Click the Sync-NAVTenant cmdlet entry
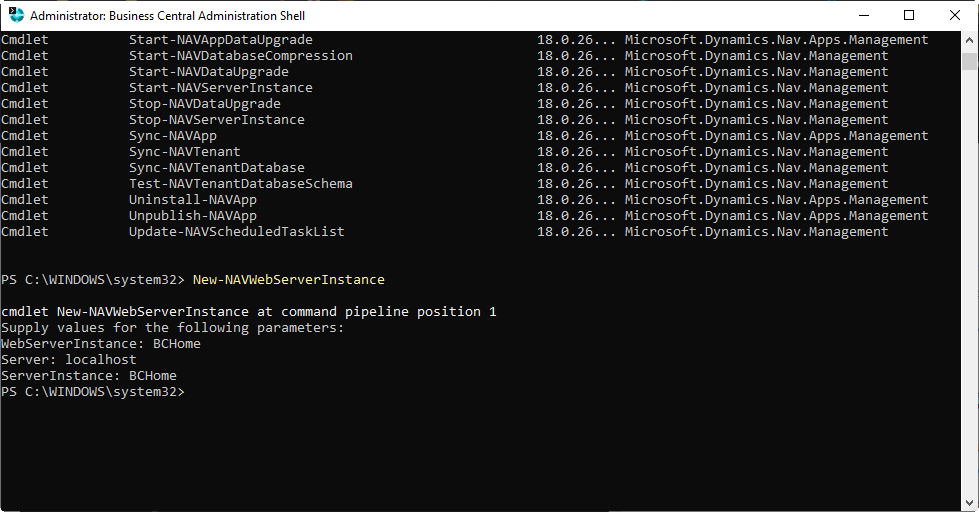This screenshot has height=512, width=979. (x=184, y=152)
